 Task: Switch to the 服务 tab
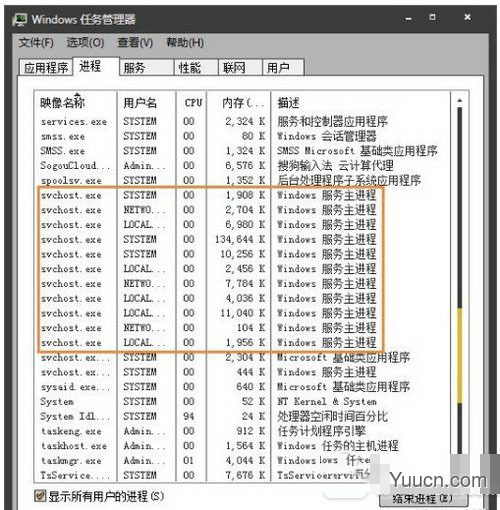(x=147, y=68)
